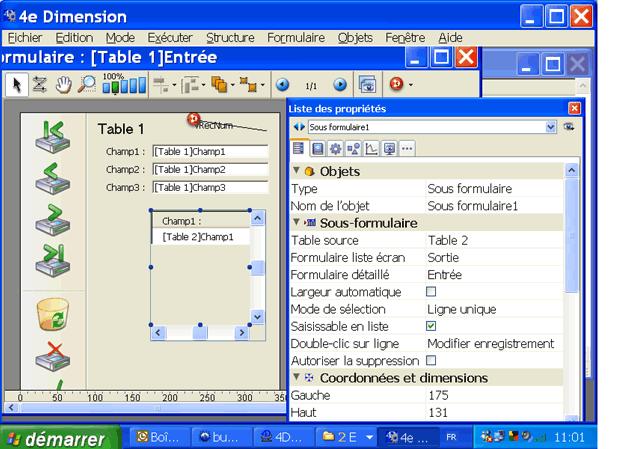The height and width of the screenshot is (449, 642).
Task: Go to the next form page
Action: (340, 85)
